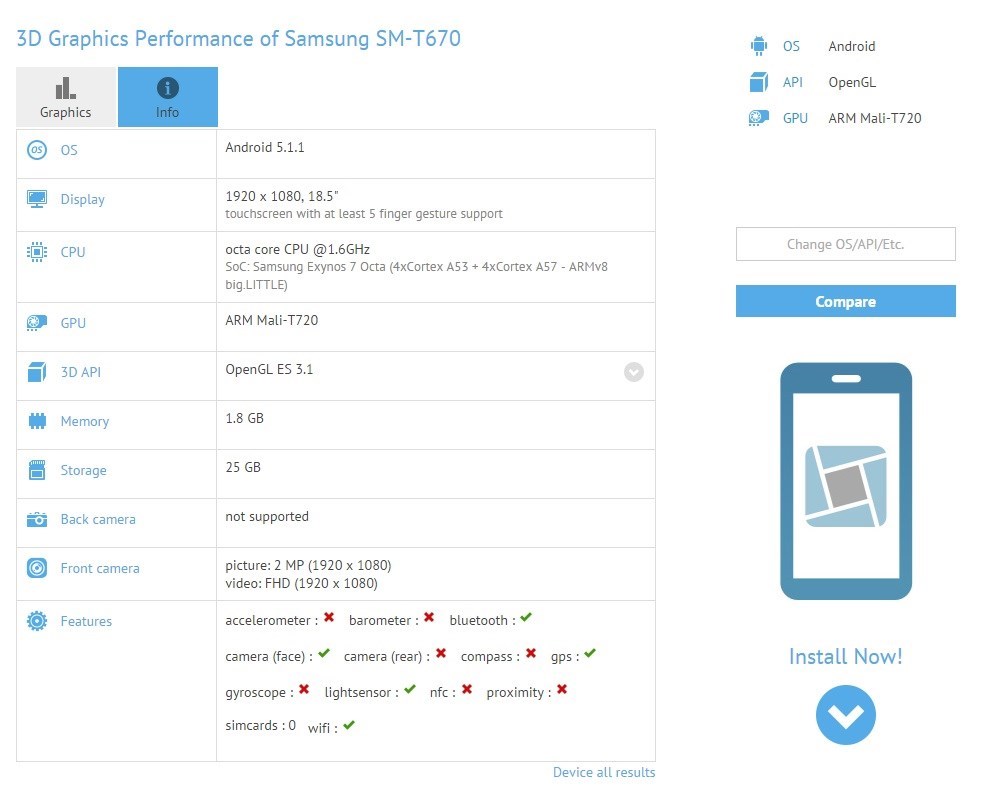Open the Change OS/API/Etc. selector
The height and width of the screenshot is (810, 987).
[x=845, y=244]
